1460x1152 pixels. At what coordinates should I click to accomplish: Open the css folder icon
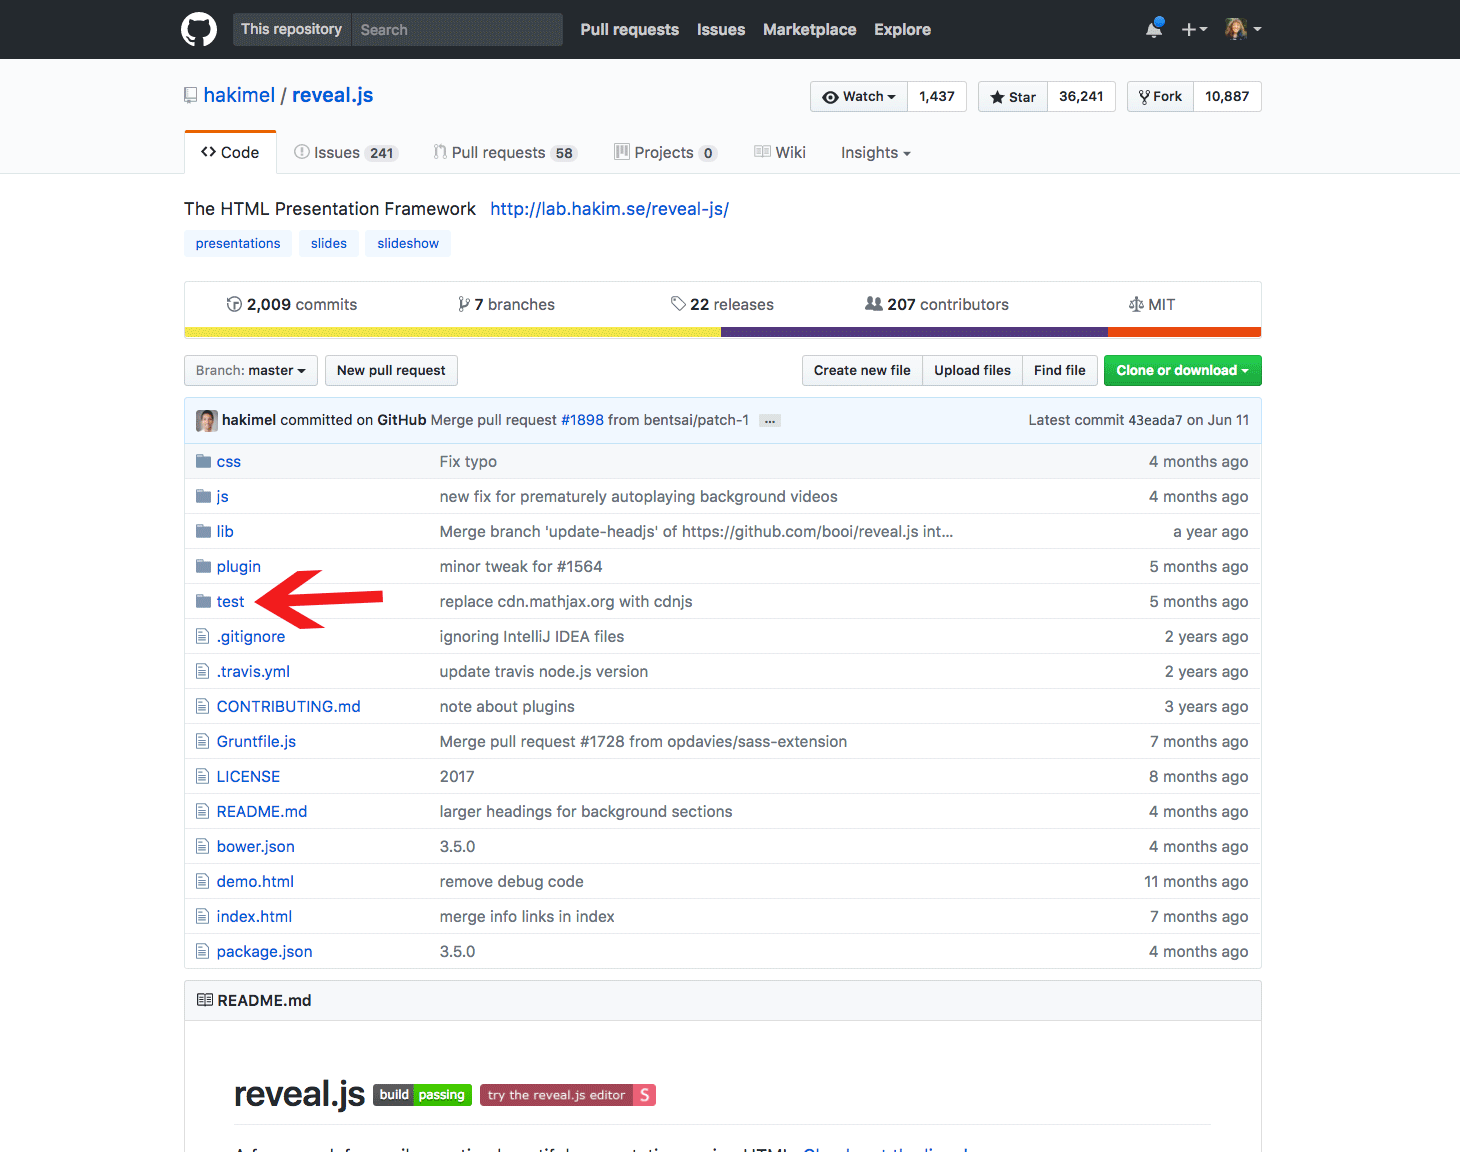pyautogui.click(x=202, y=461)
